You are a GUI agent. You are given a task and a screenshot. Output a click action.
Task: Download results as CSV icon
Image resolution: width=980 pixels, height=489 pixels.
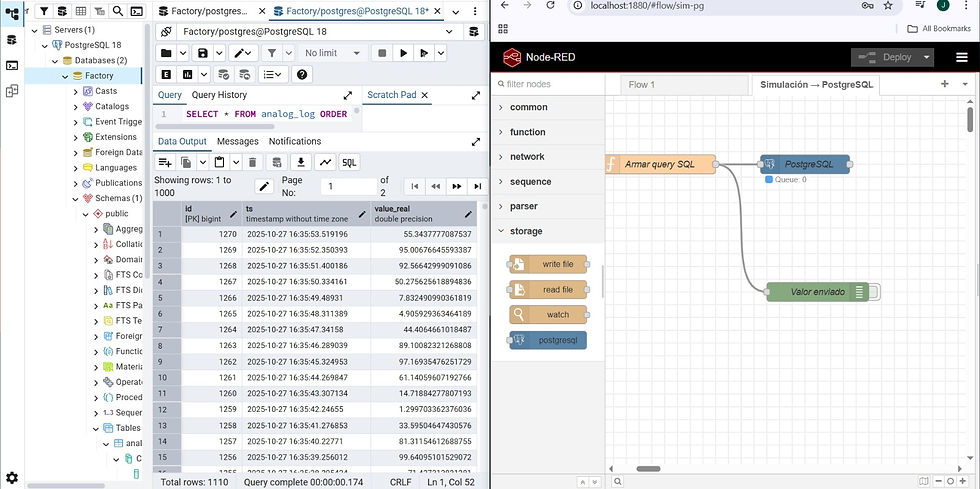[x=301, y=163]
